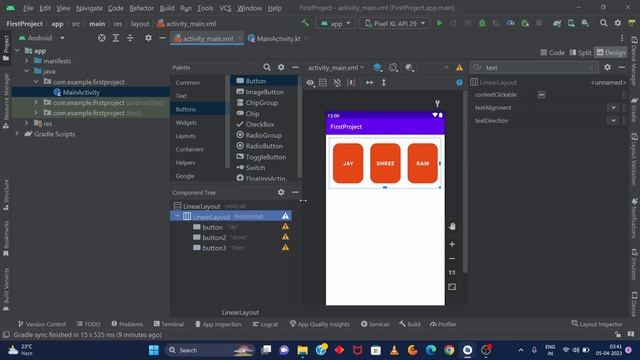
Task: Click the blue help question icon
Action: [x=460, y=83]
